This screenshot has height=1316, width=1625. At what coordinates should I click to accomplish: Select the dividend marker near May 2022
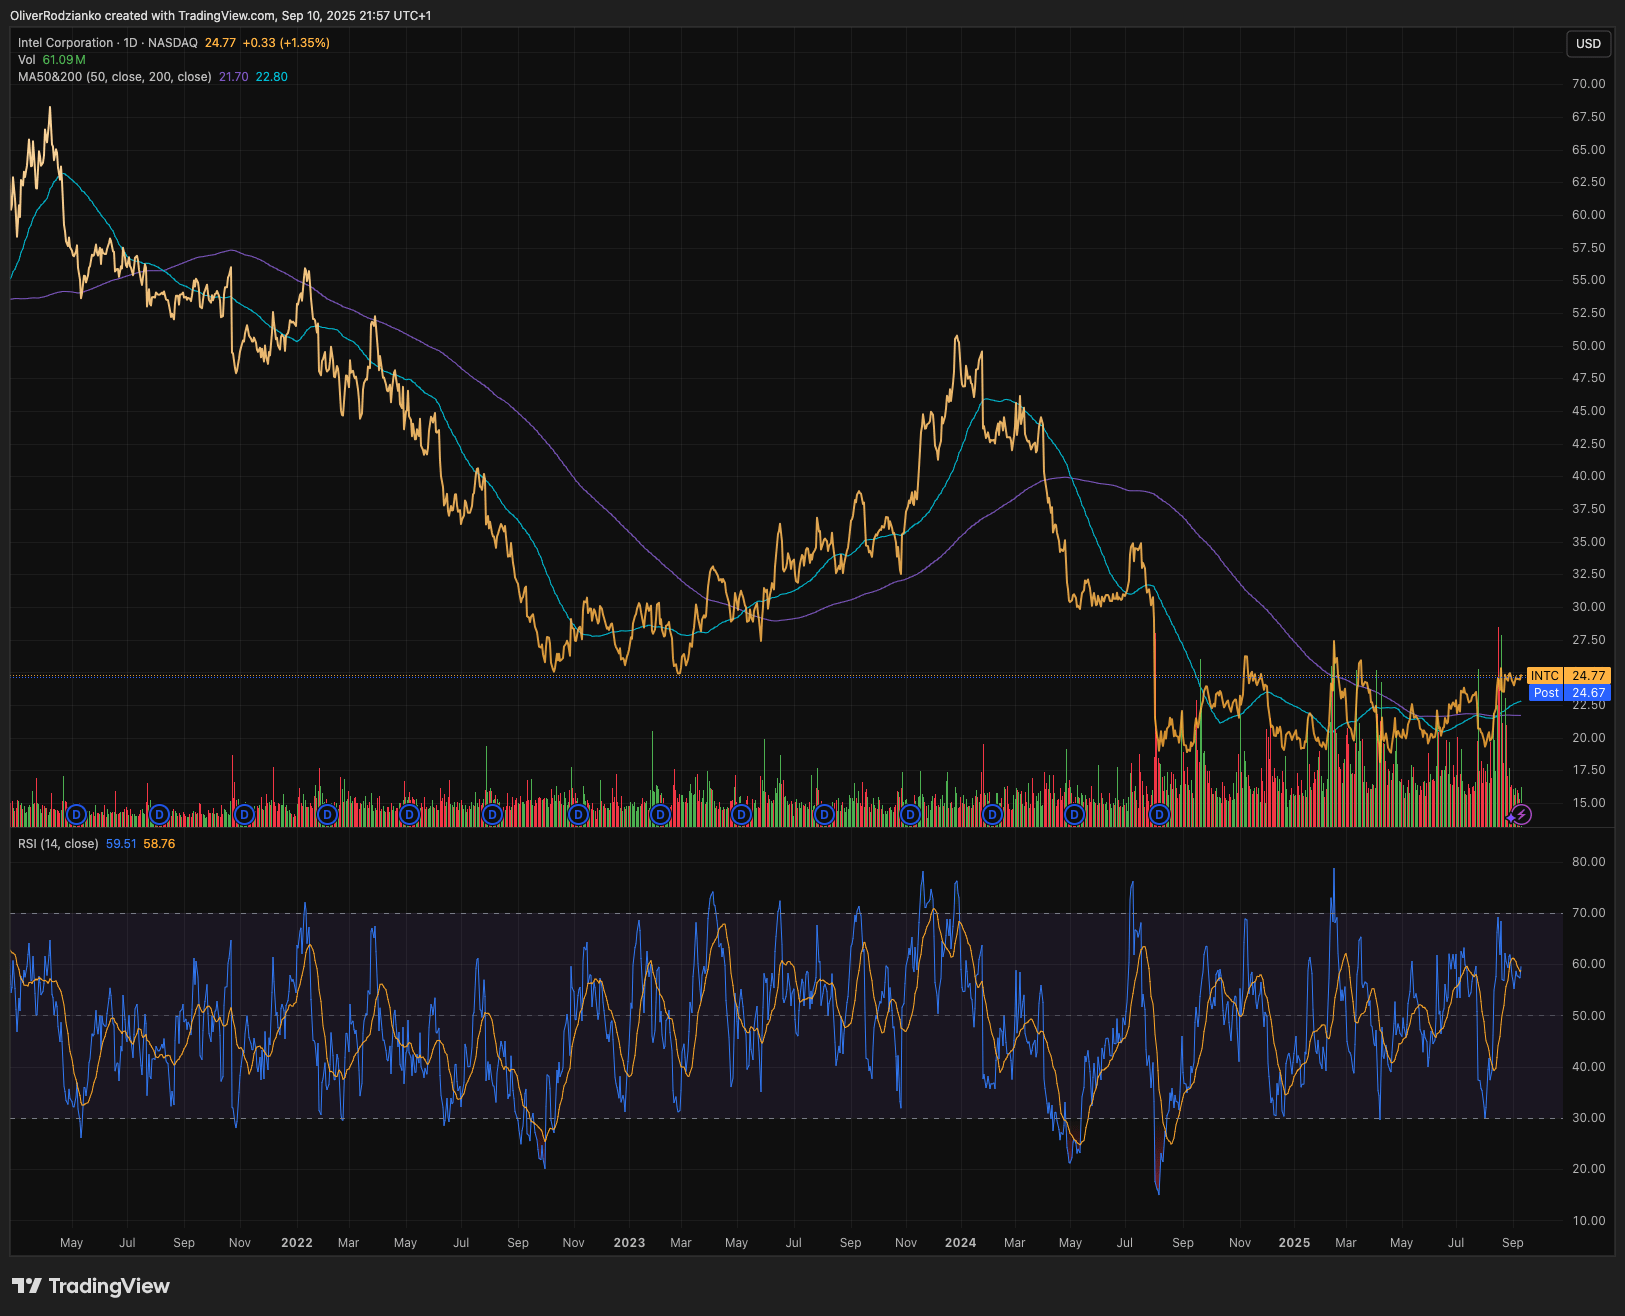409,815
